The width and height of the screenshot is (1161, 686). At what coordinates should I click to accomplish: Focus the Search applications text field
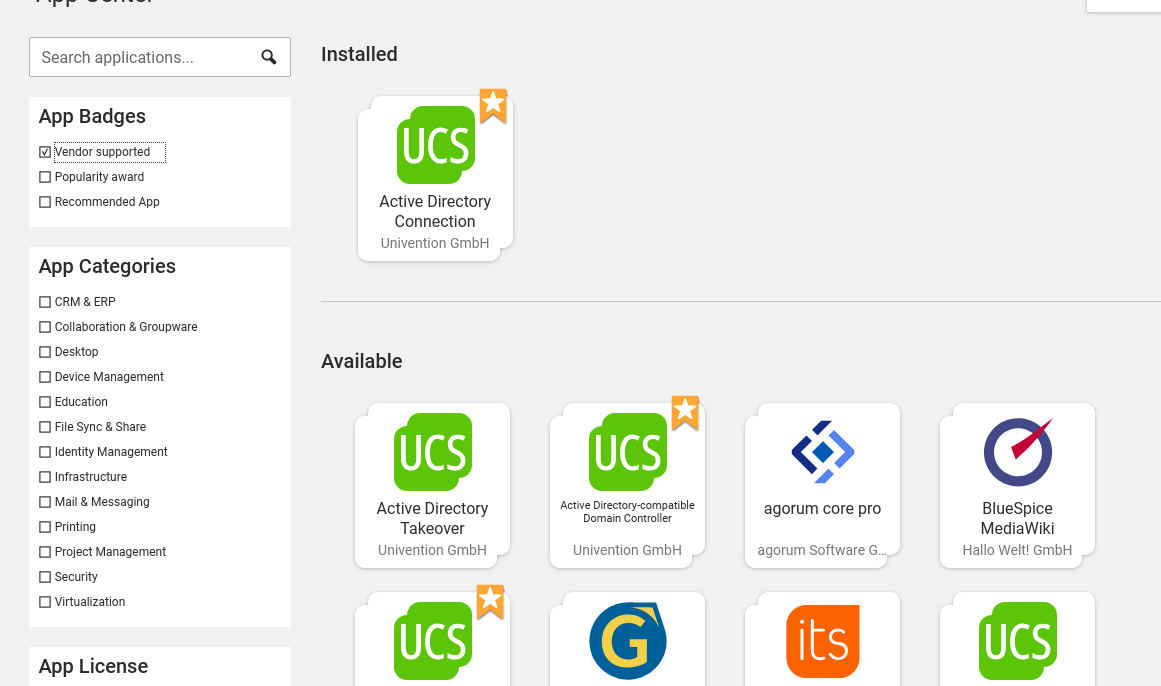click(140, 57)
